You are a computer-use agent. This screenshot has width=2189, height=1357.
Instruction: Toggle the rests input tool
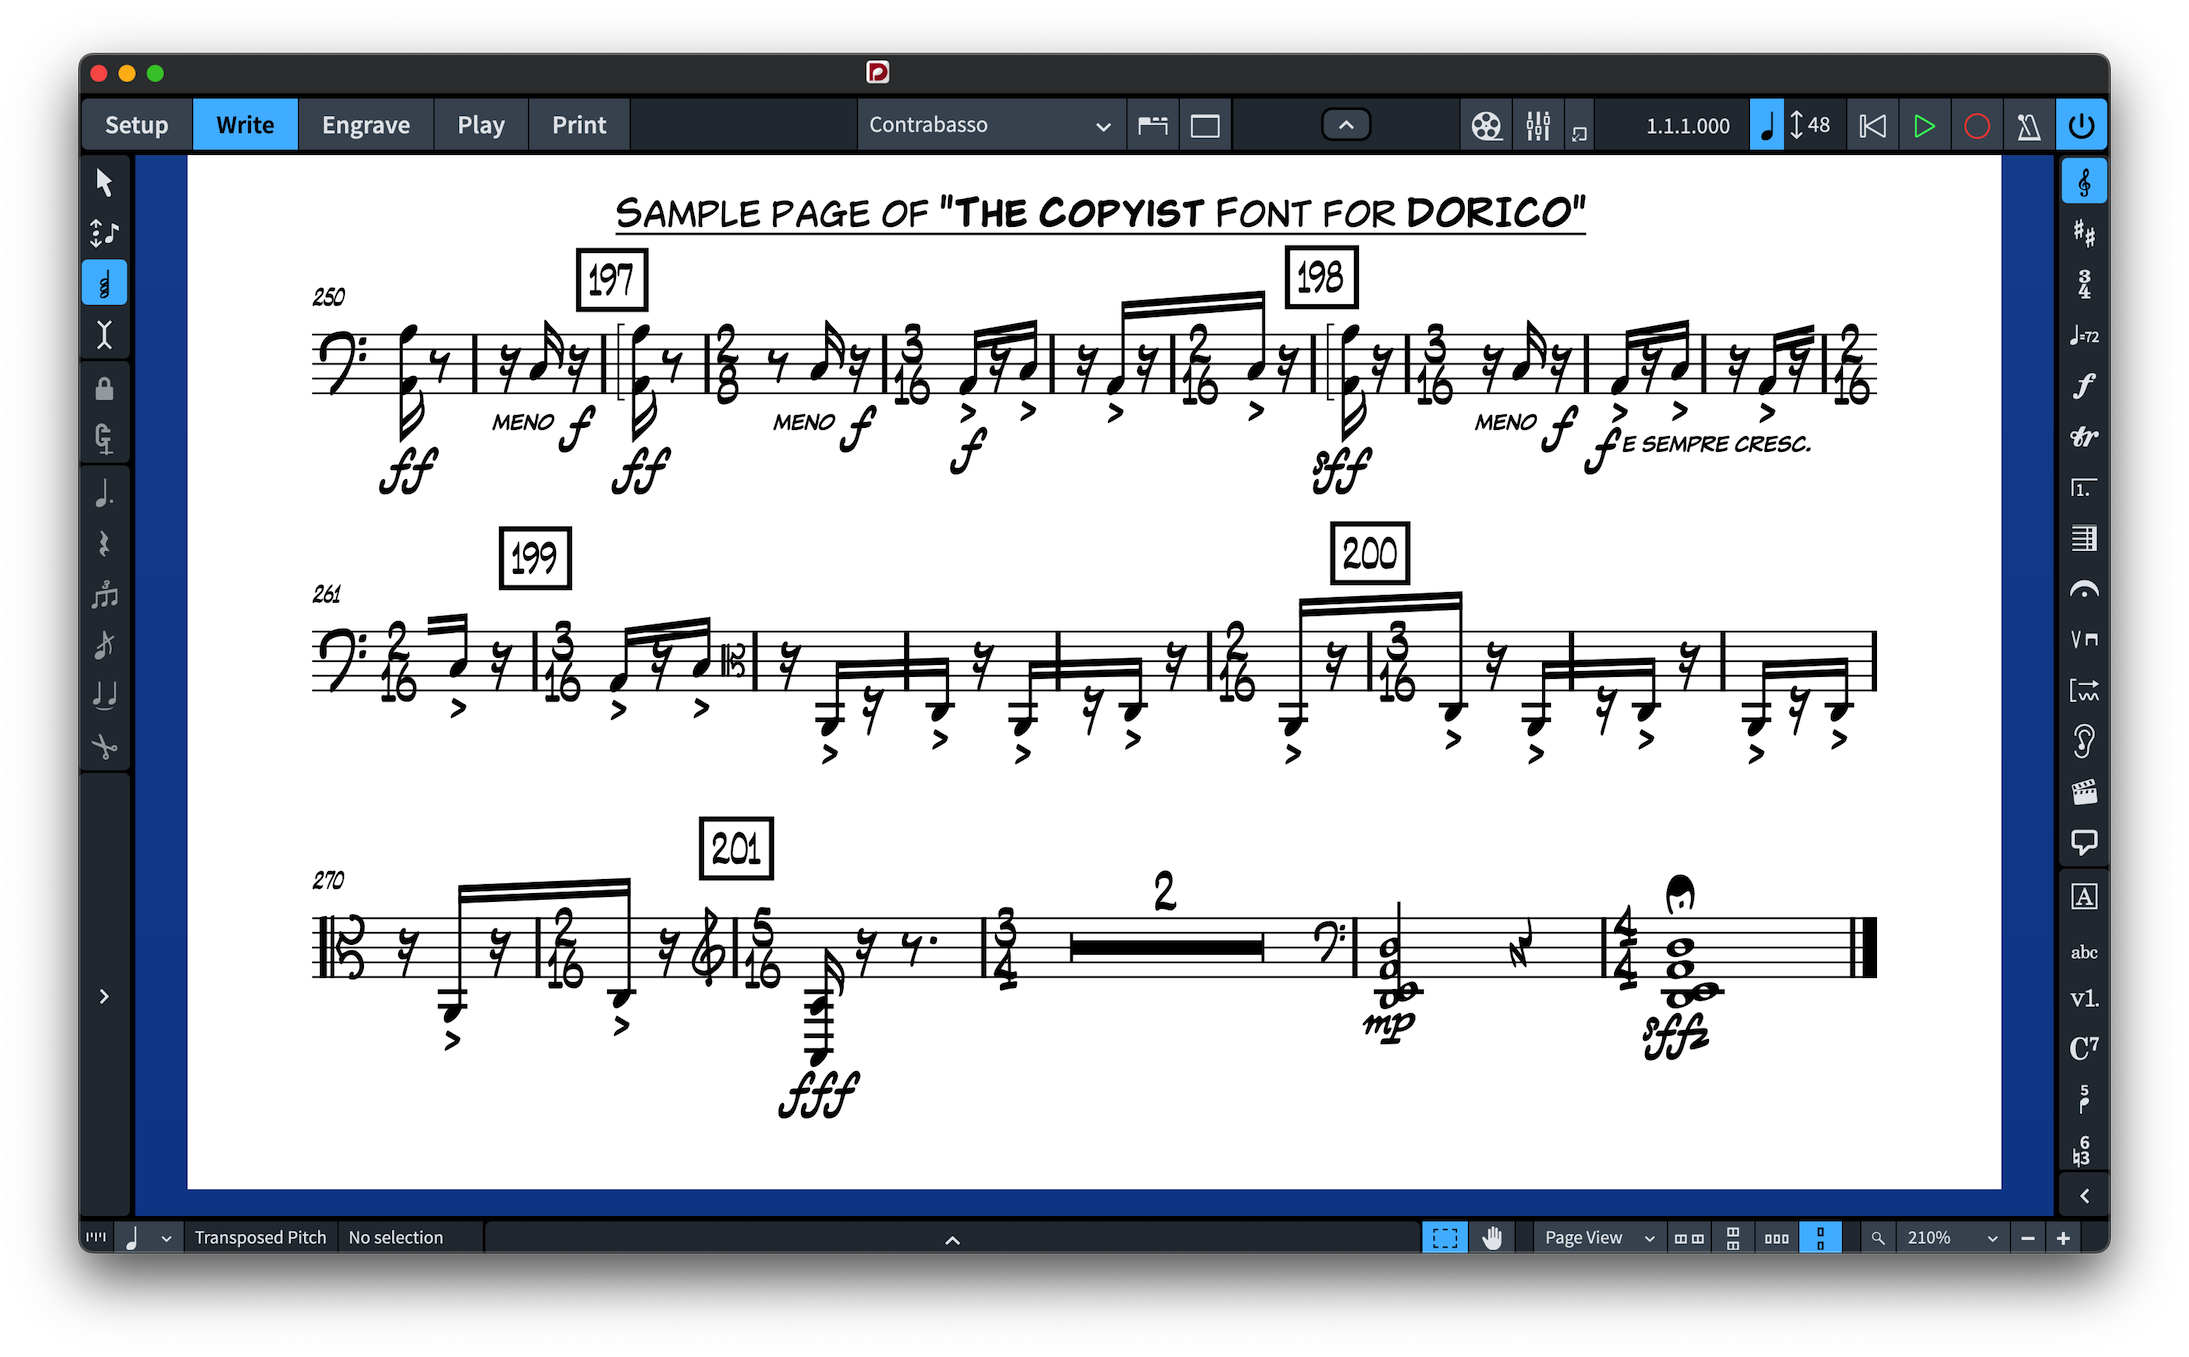(104, 544)
